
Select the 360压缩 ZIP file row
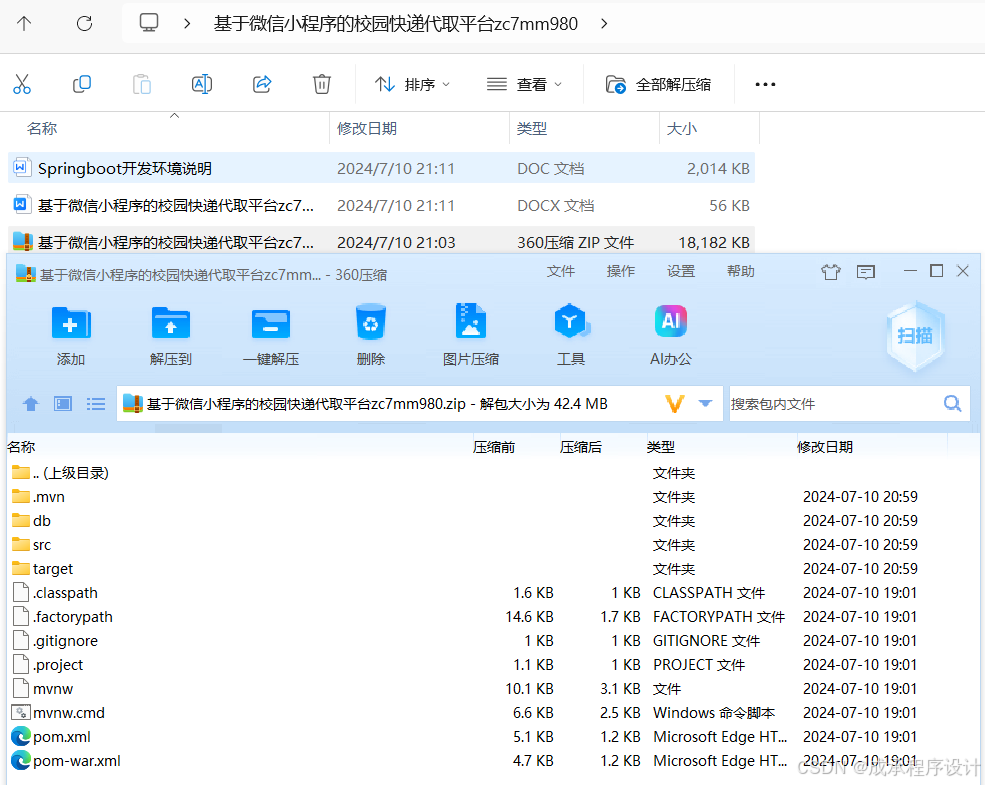tap(381, 242)
